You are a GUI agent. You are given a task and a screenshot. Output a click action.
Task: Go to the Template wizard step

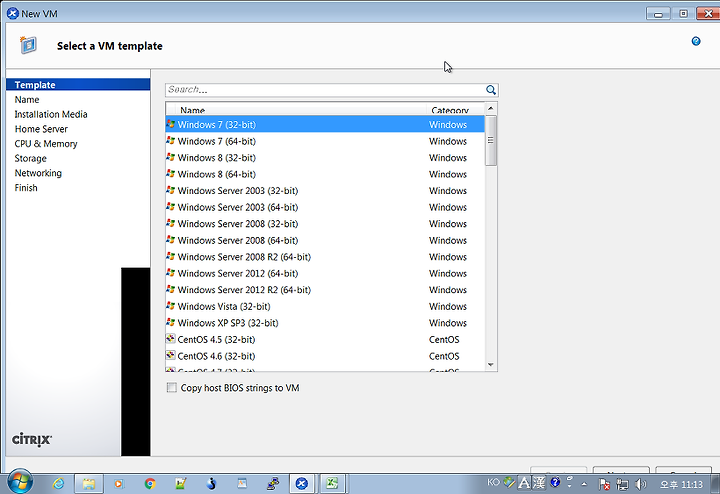[78, 85]
